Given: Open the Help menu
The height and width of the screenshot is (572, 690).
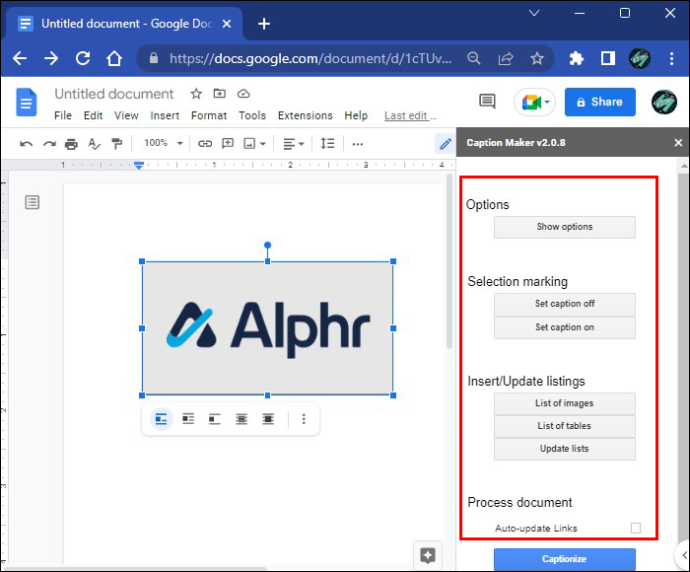Looking at the screenshot, I should click(x=356, y=115).
